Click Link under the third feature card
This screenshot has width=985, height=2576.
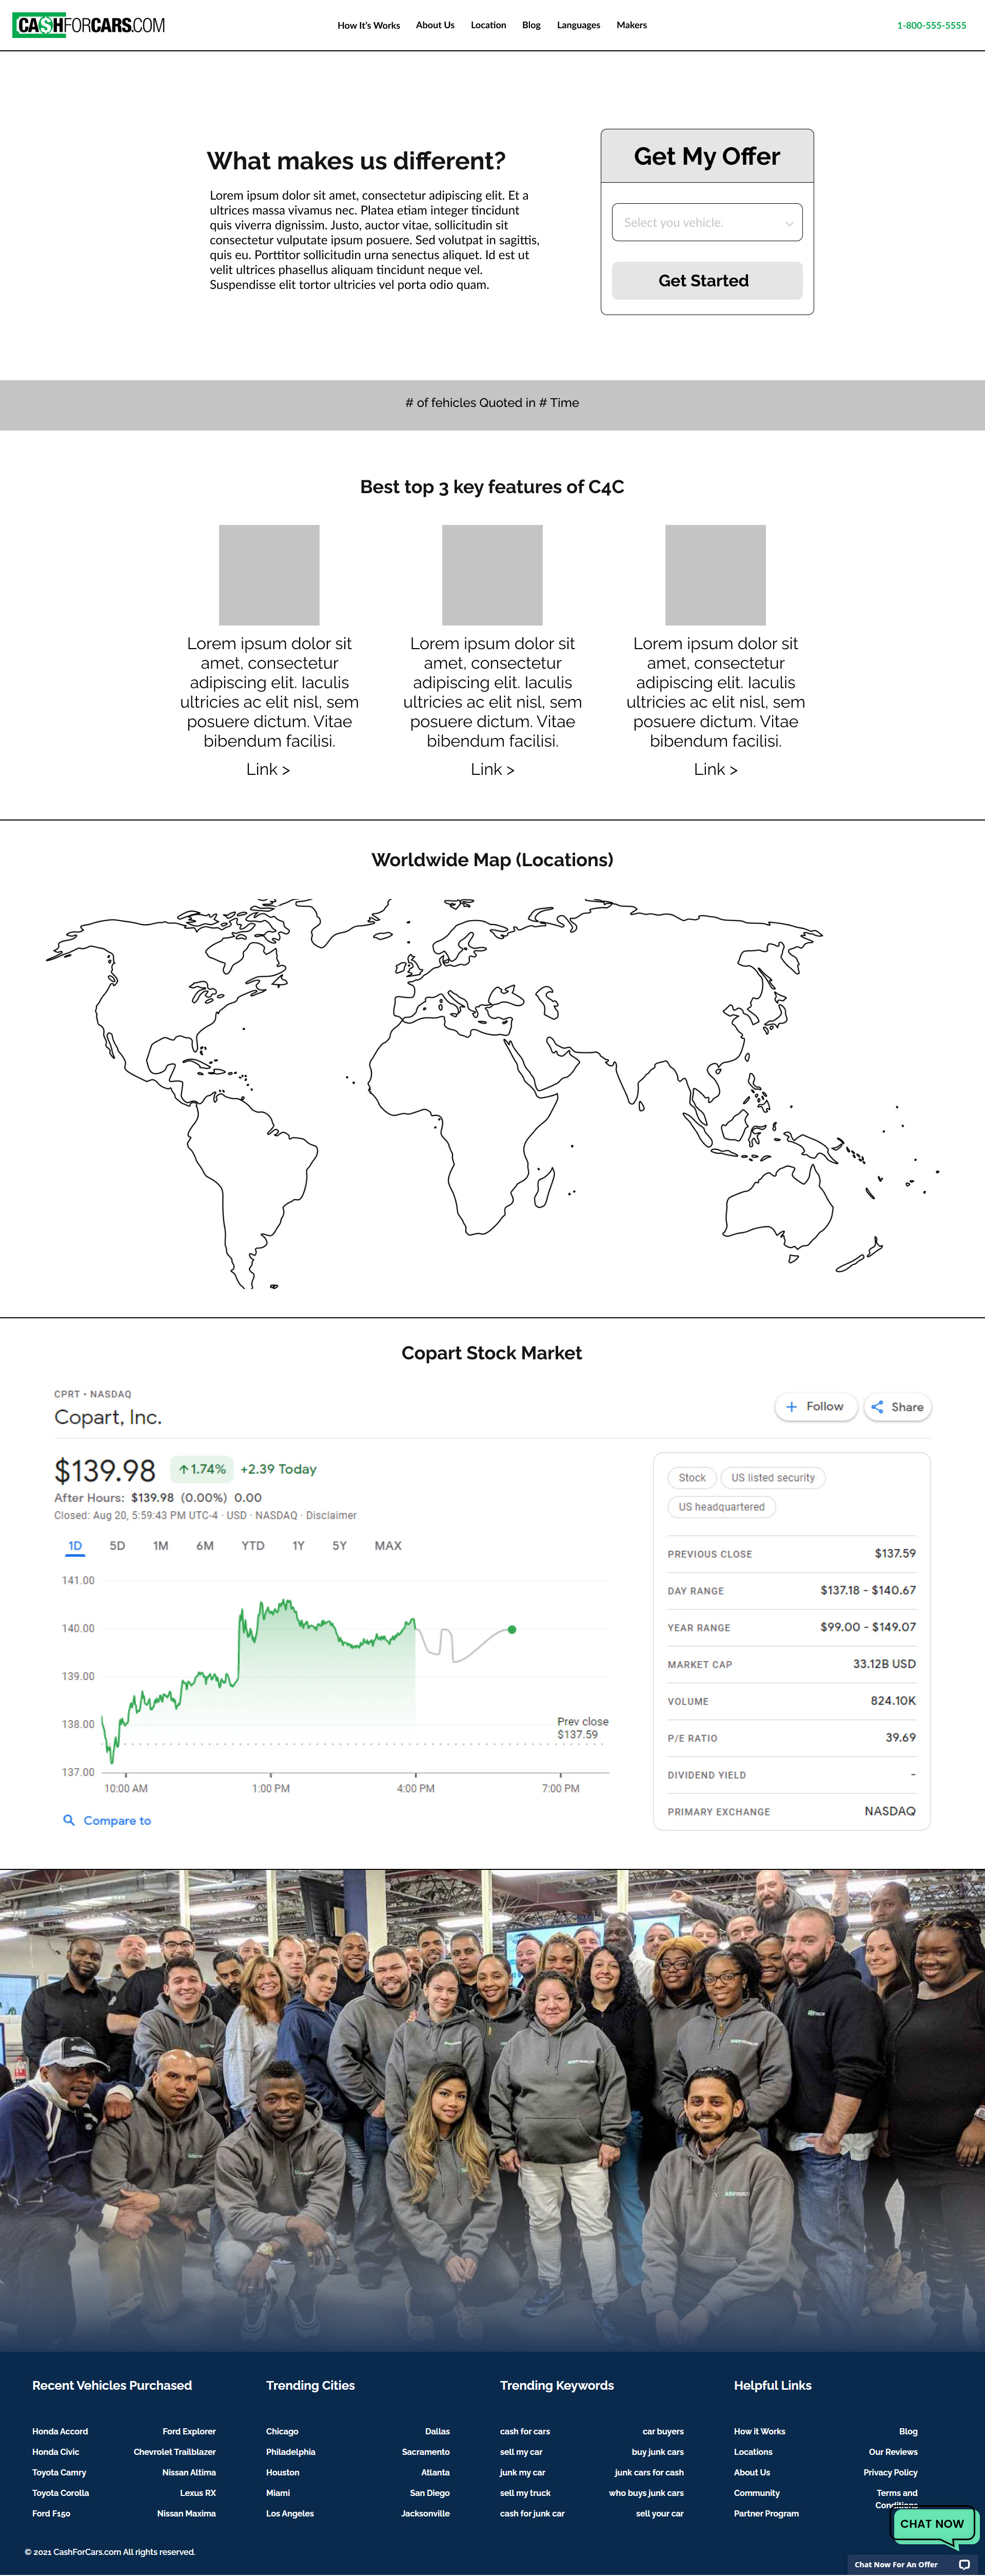(x=715, y=769)
